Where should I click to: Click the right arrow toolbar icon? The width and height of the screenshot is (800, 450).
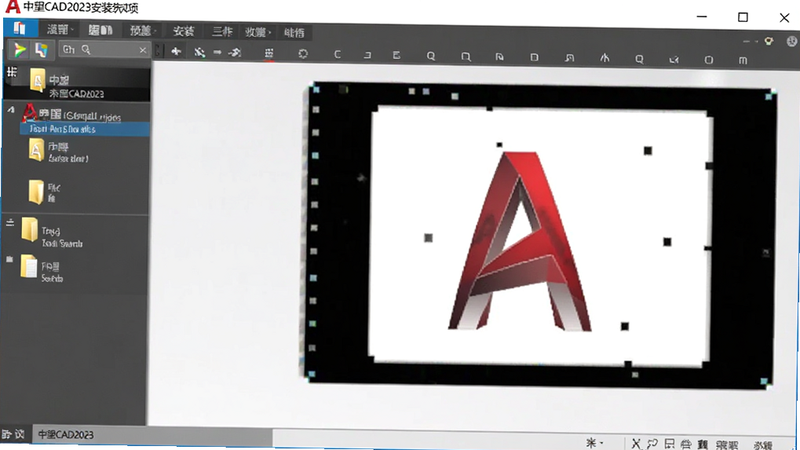click(217, 52)
